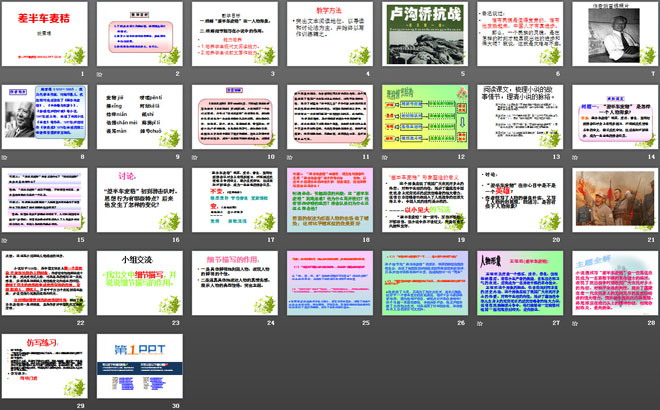Open slide 3 thumbnail

235,34
